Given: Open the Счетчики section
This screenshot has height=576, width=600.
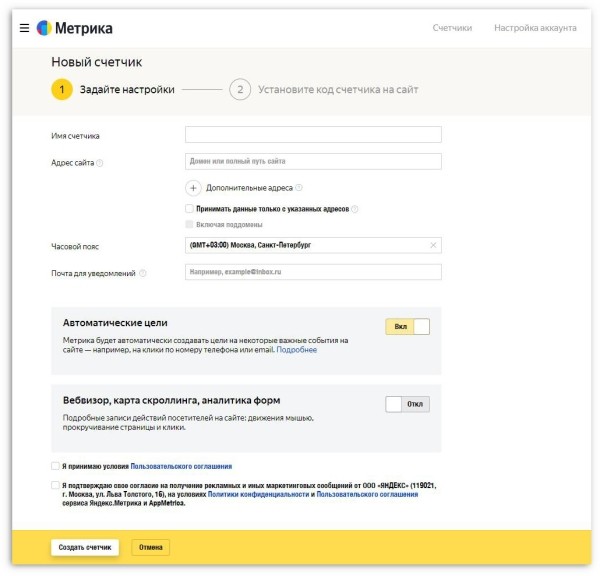Looking at the screenshot, I should click(452, 28).
